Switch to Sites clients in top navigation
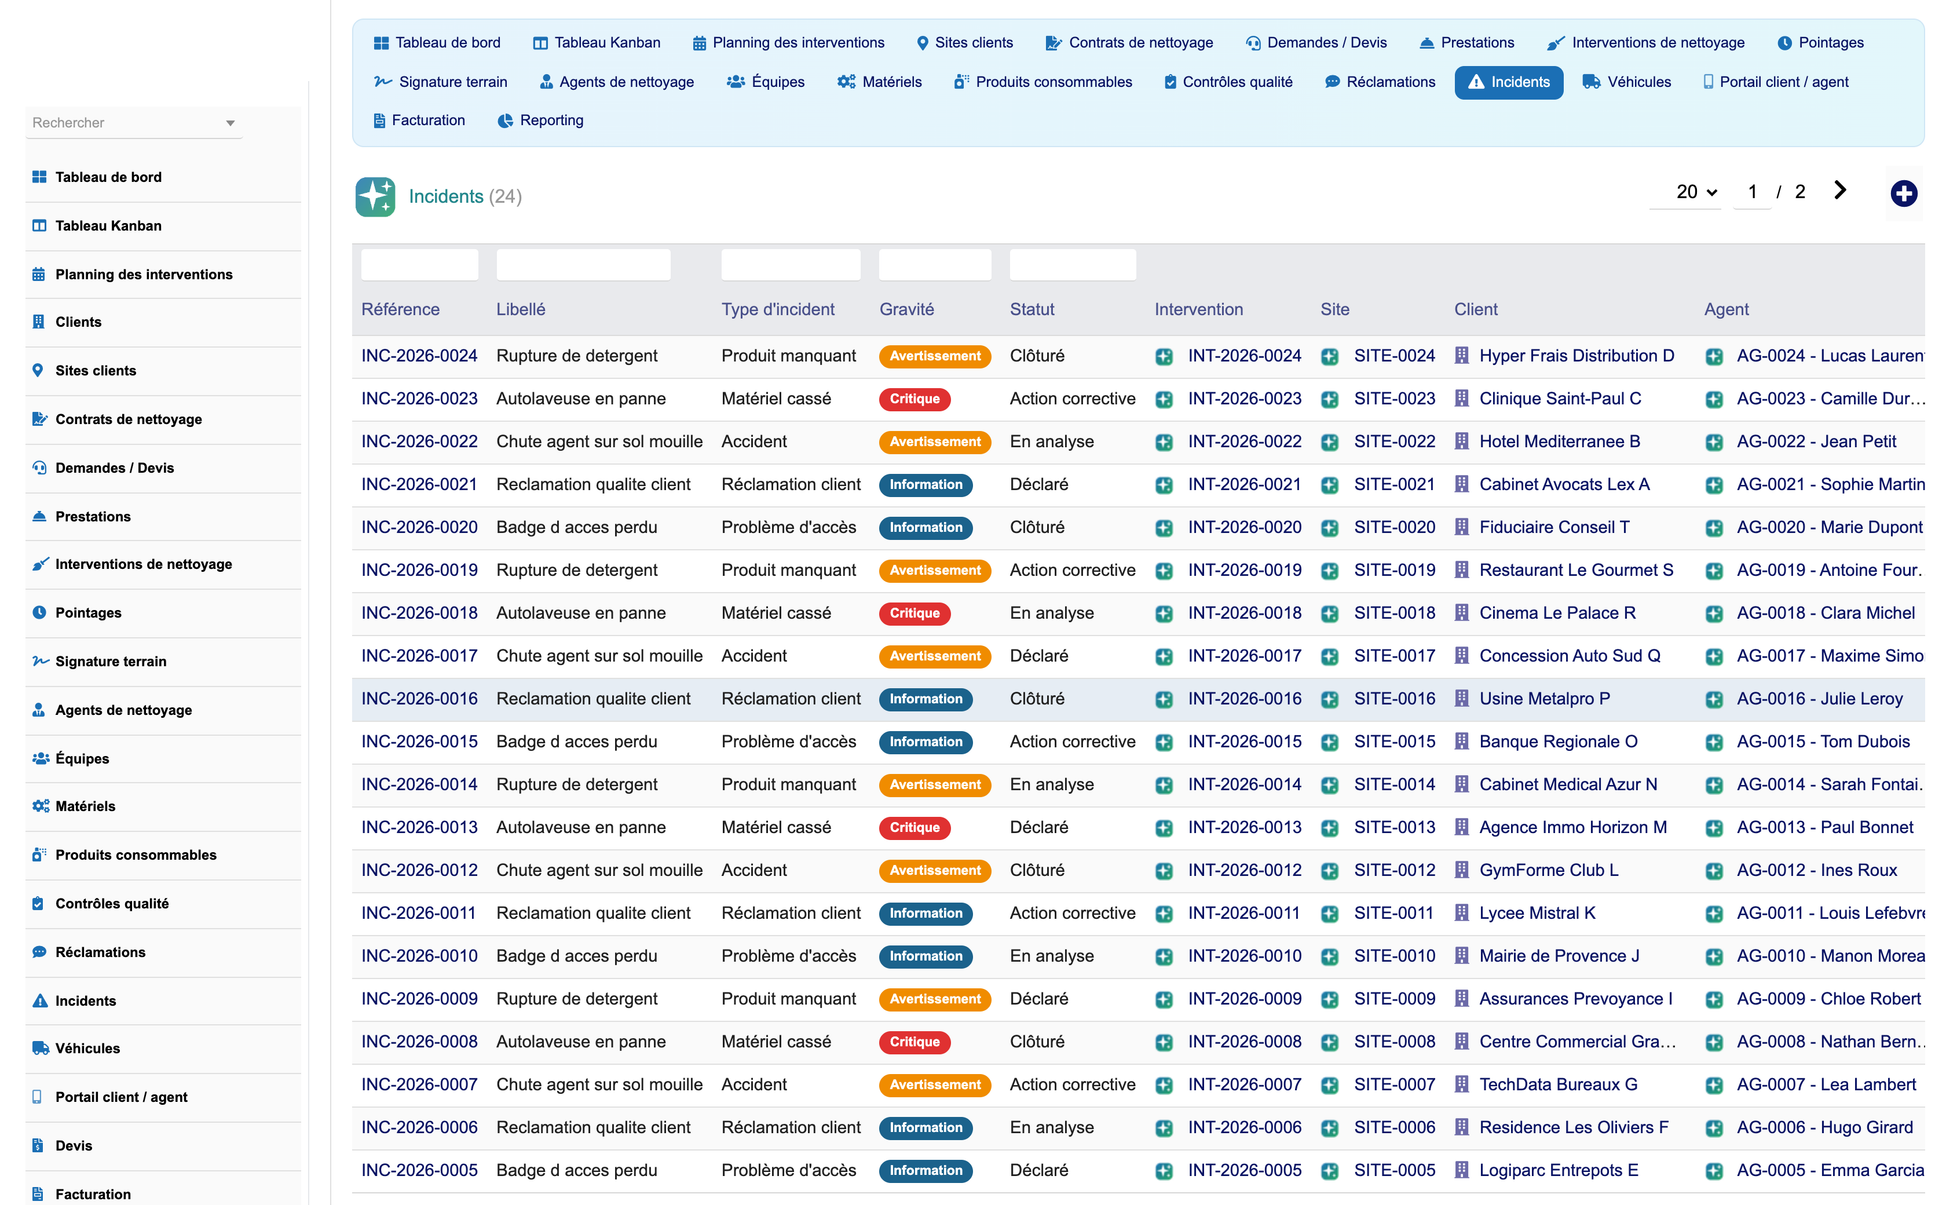 [964, 43]
